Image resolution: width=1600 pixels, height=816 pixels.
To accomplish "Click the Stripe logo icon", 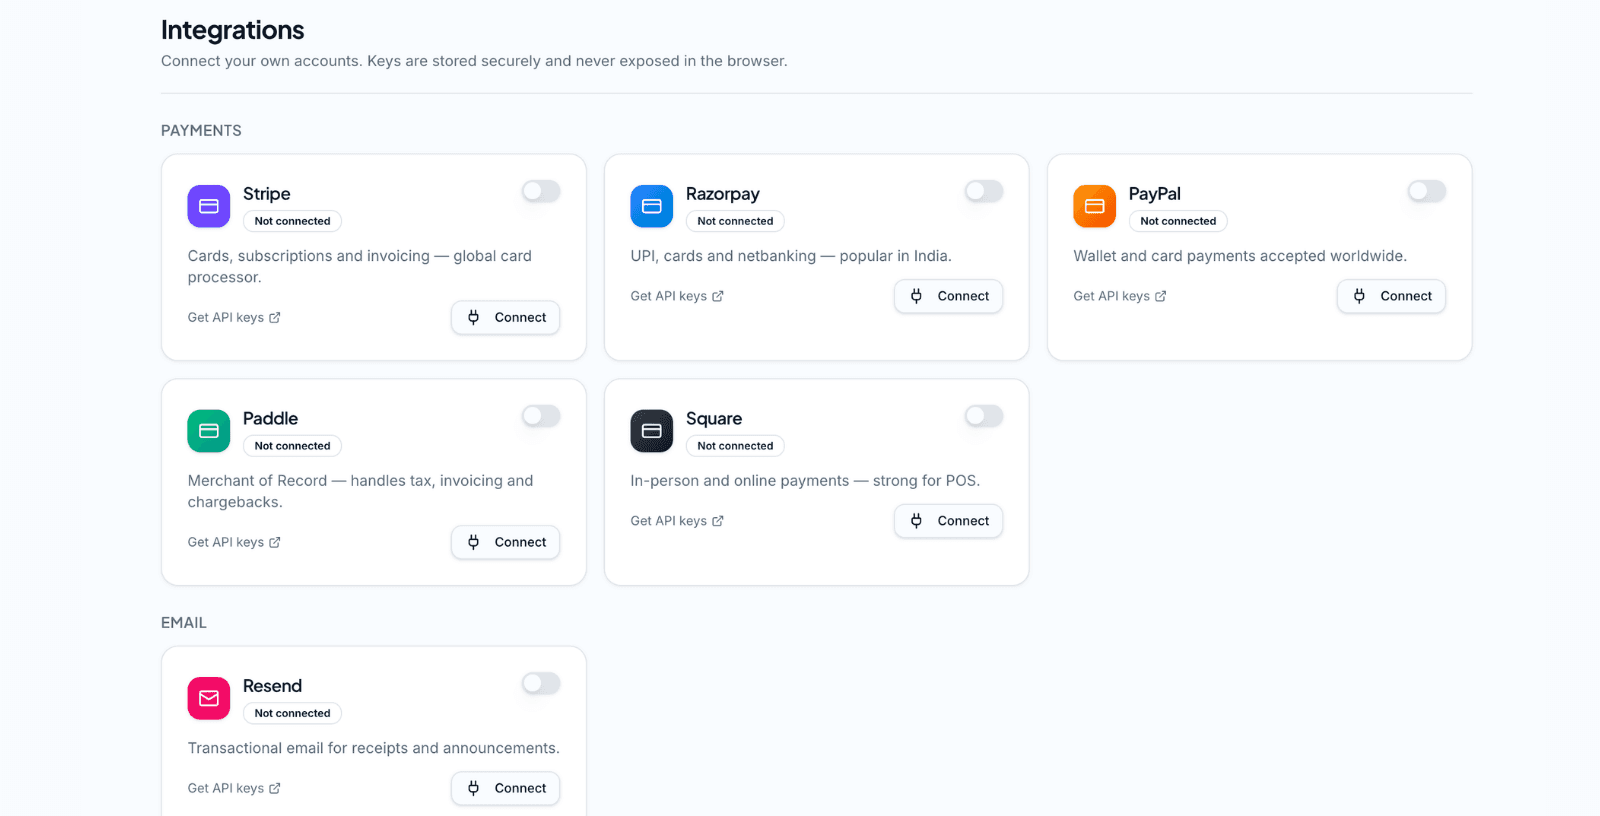I will (x=208, y=206).
